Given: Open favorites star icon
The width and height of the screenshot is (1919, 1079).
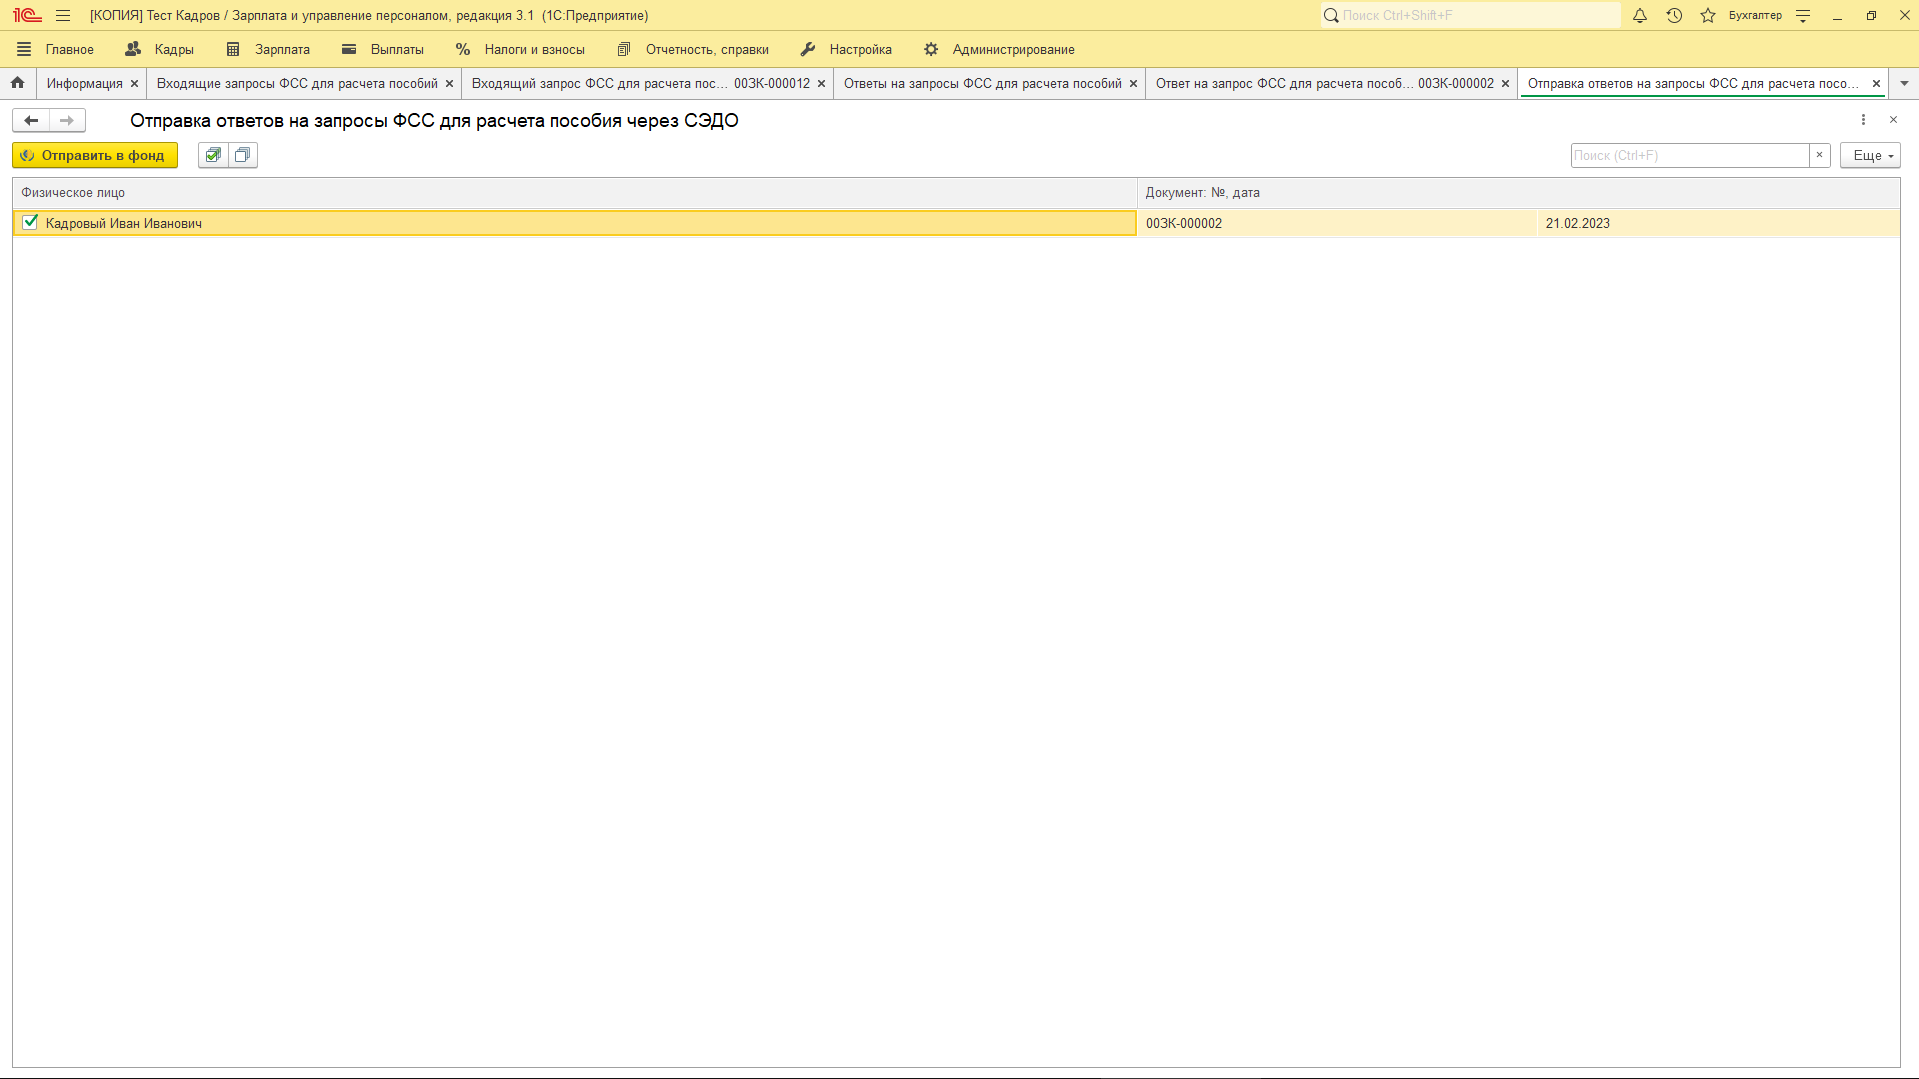Looking at the screenshot, I should point(1708,15).
